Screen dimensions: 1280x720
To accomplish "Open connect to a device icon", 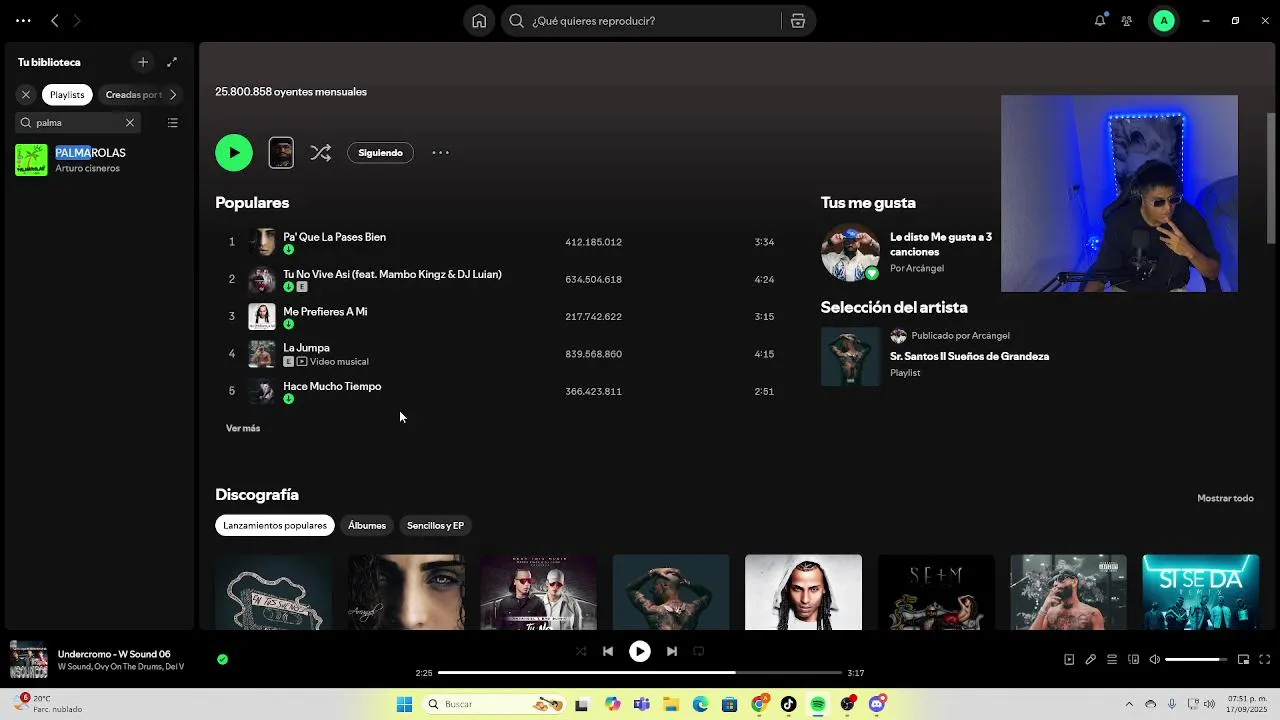I will tap(1133, 659).
